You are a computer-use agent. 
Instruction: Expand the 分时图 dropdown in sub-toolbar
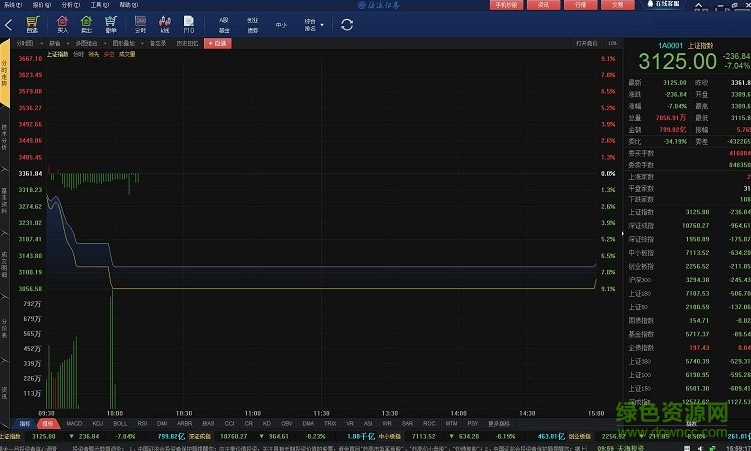pos(25,43)
